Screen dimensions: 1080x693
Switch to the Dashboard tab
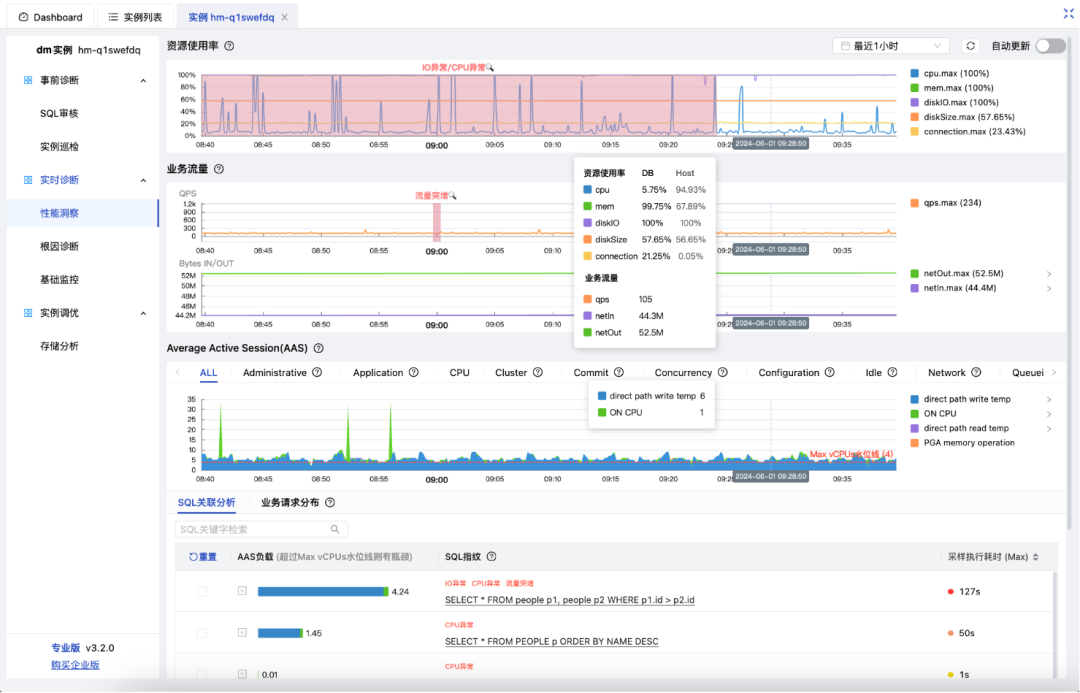point(50,17)
